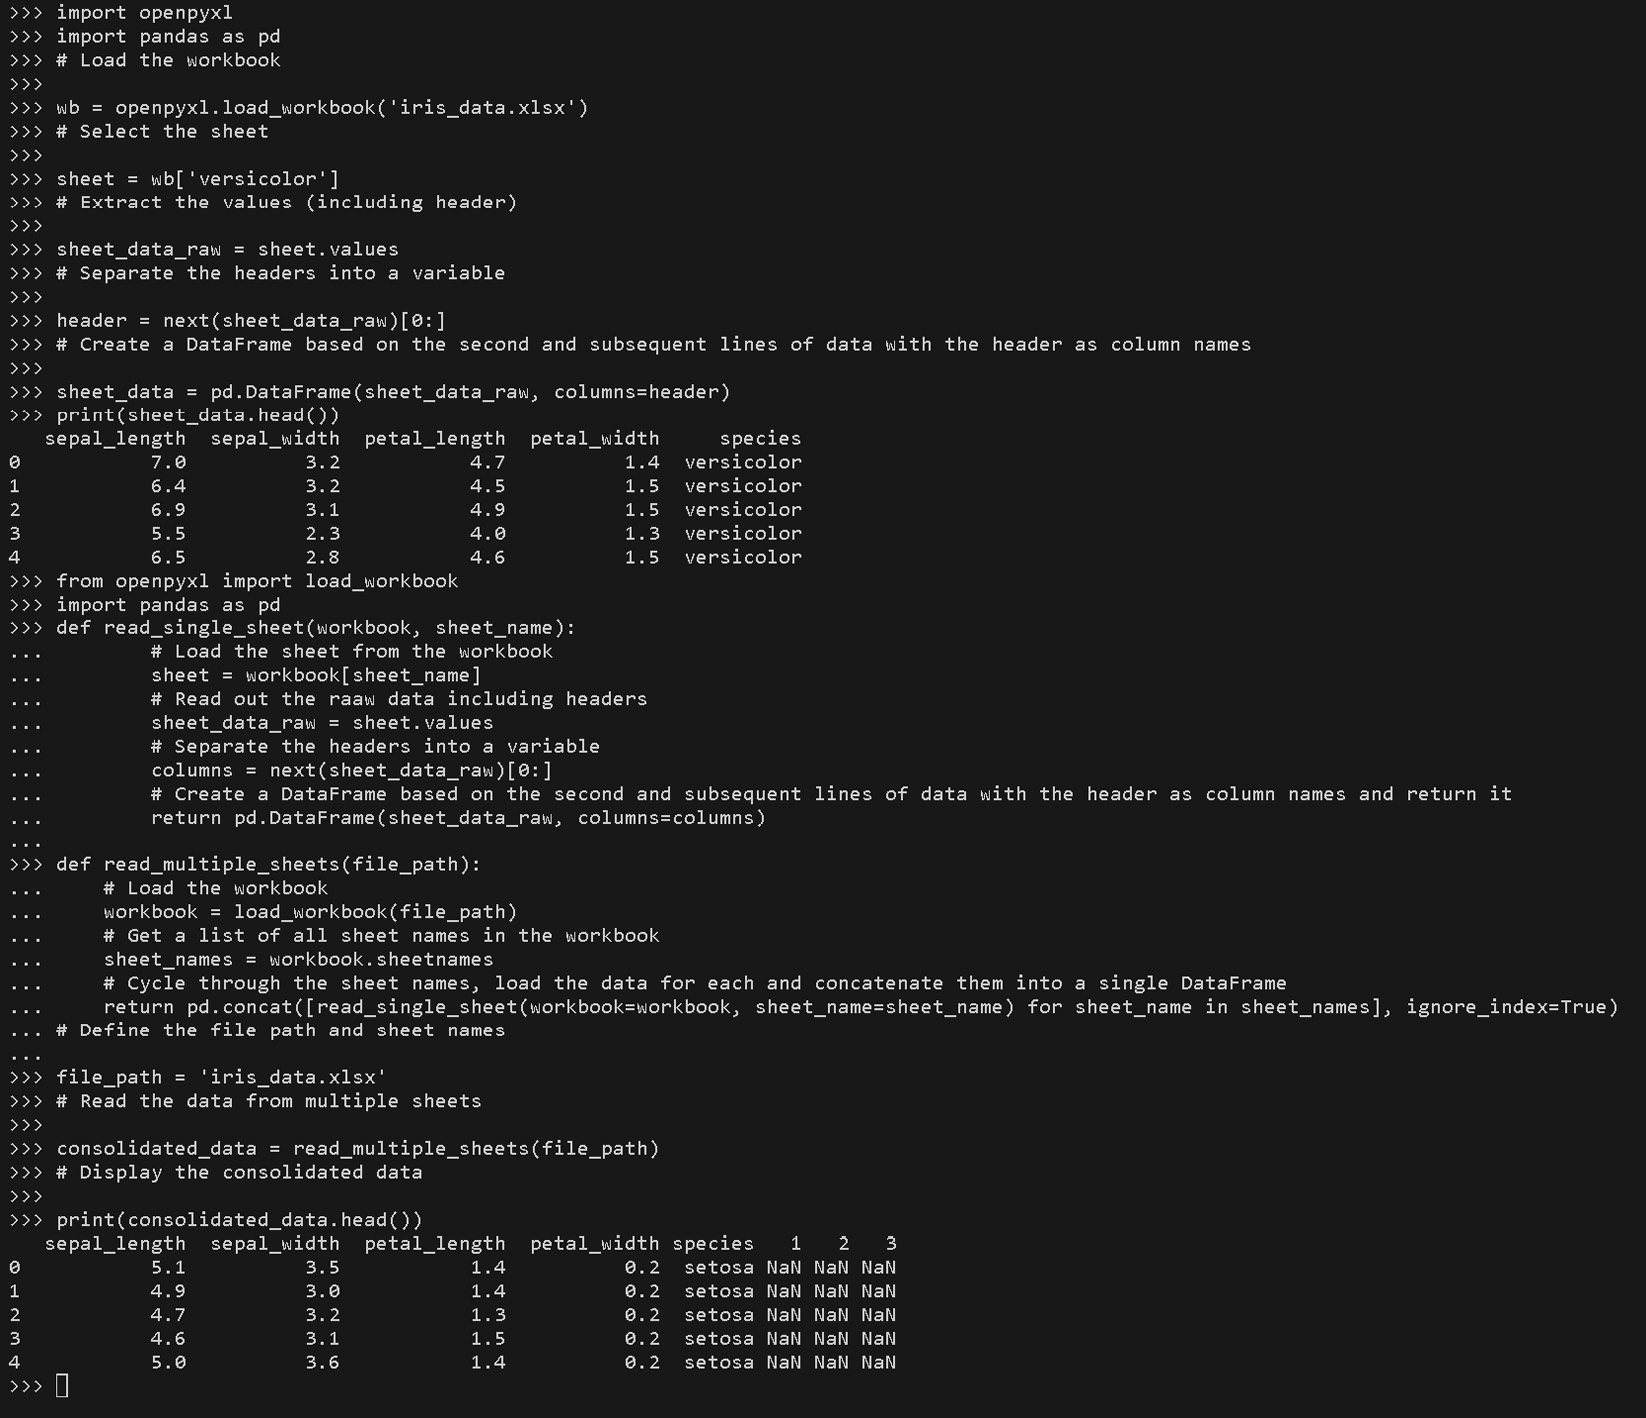Click the print(consolidated_data.head()) command
The image size is (1646, 1418).
click(x=239, y=1220)
